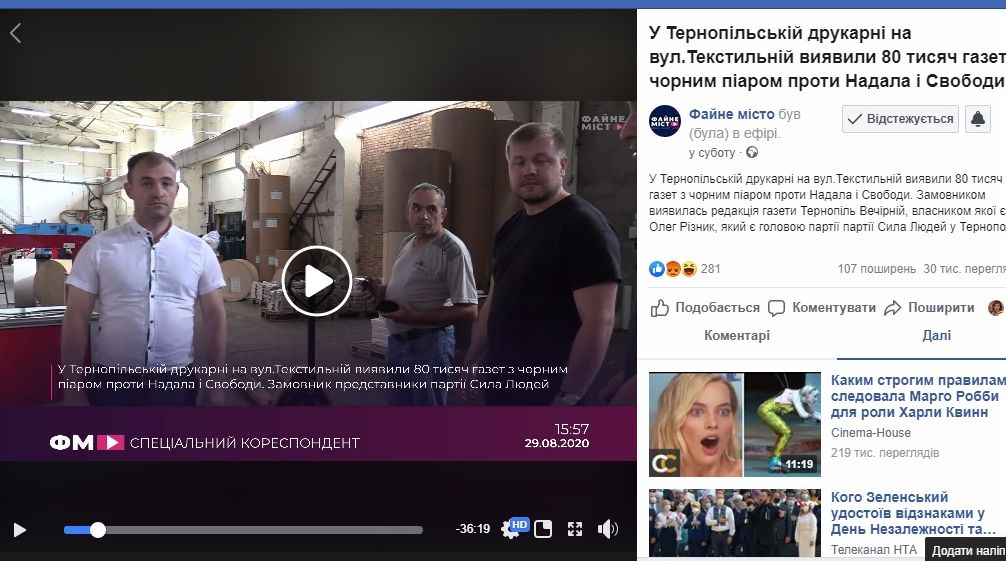Open profile picture selector beside Поширити

[995, 308]
